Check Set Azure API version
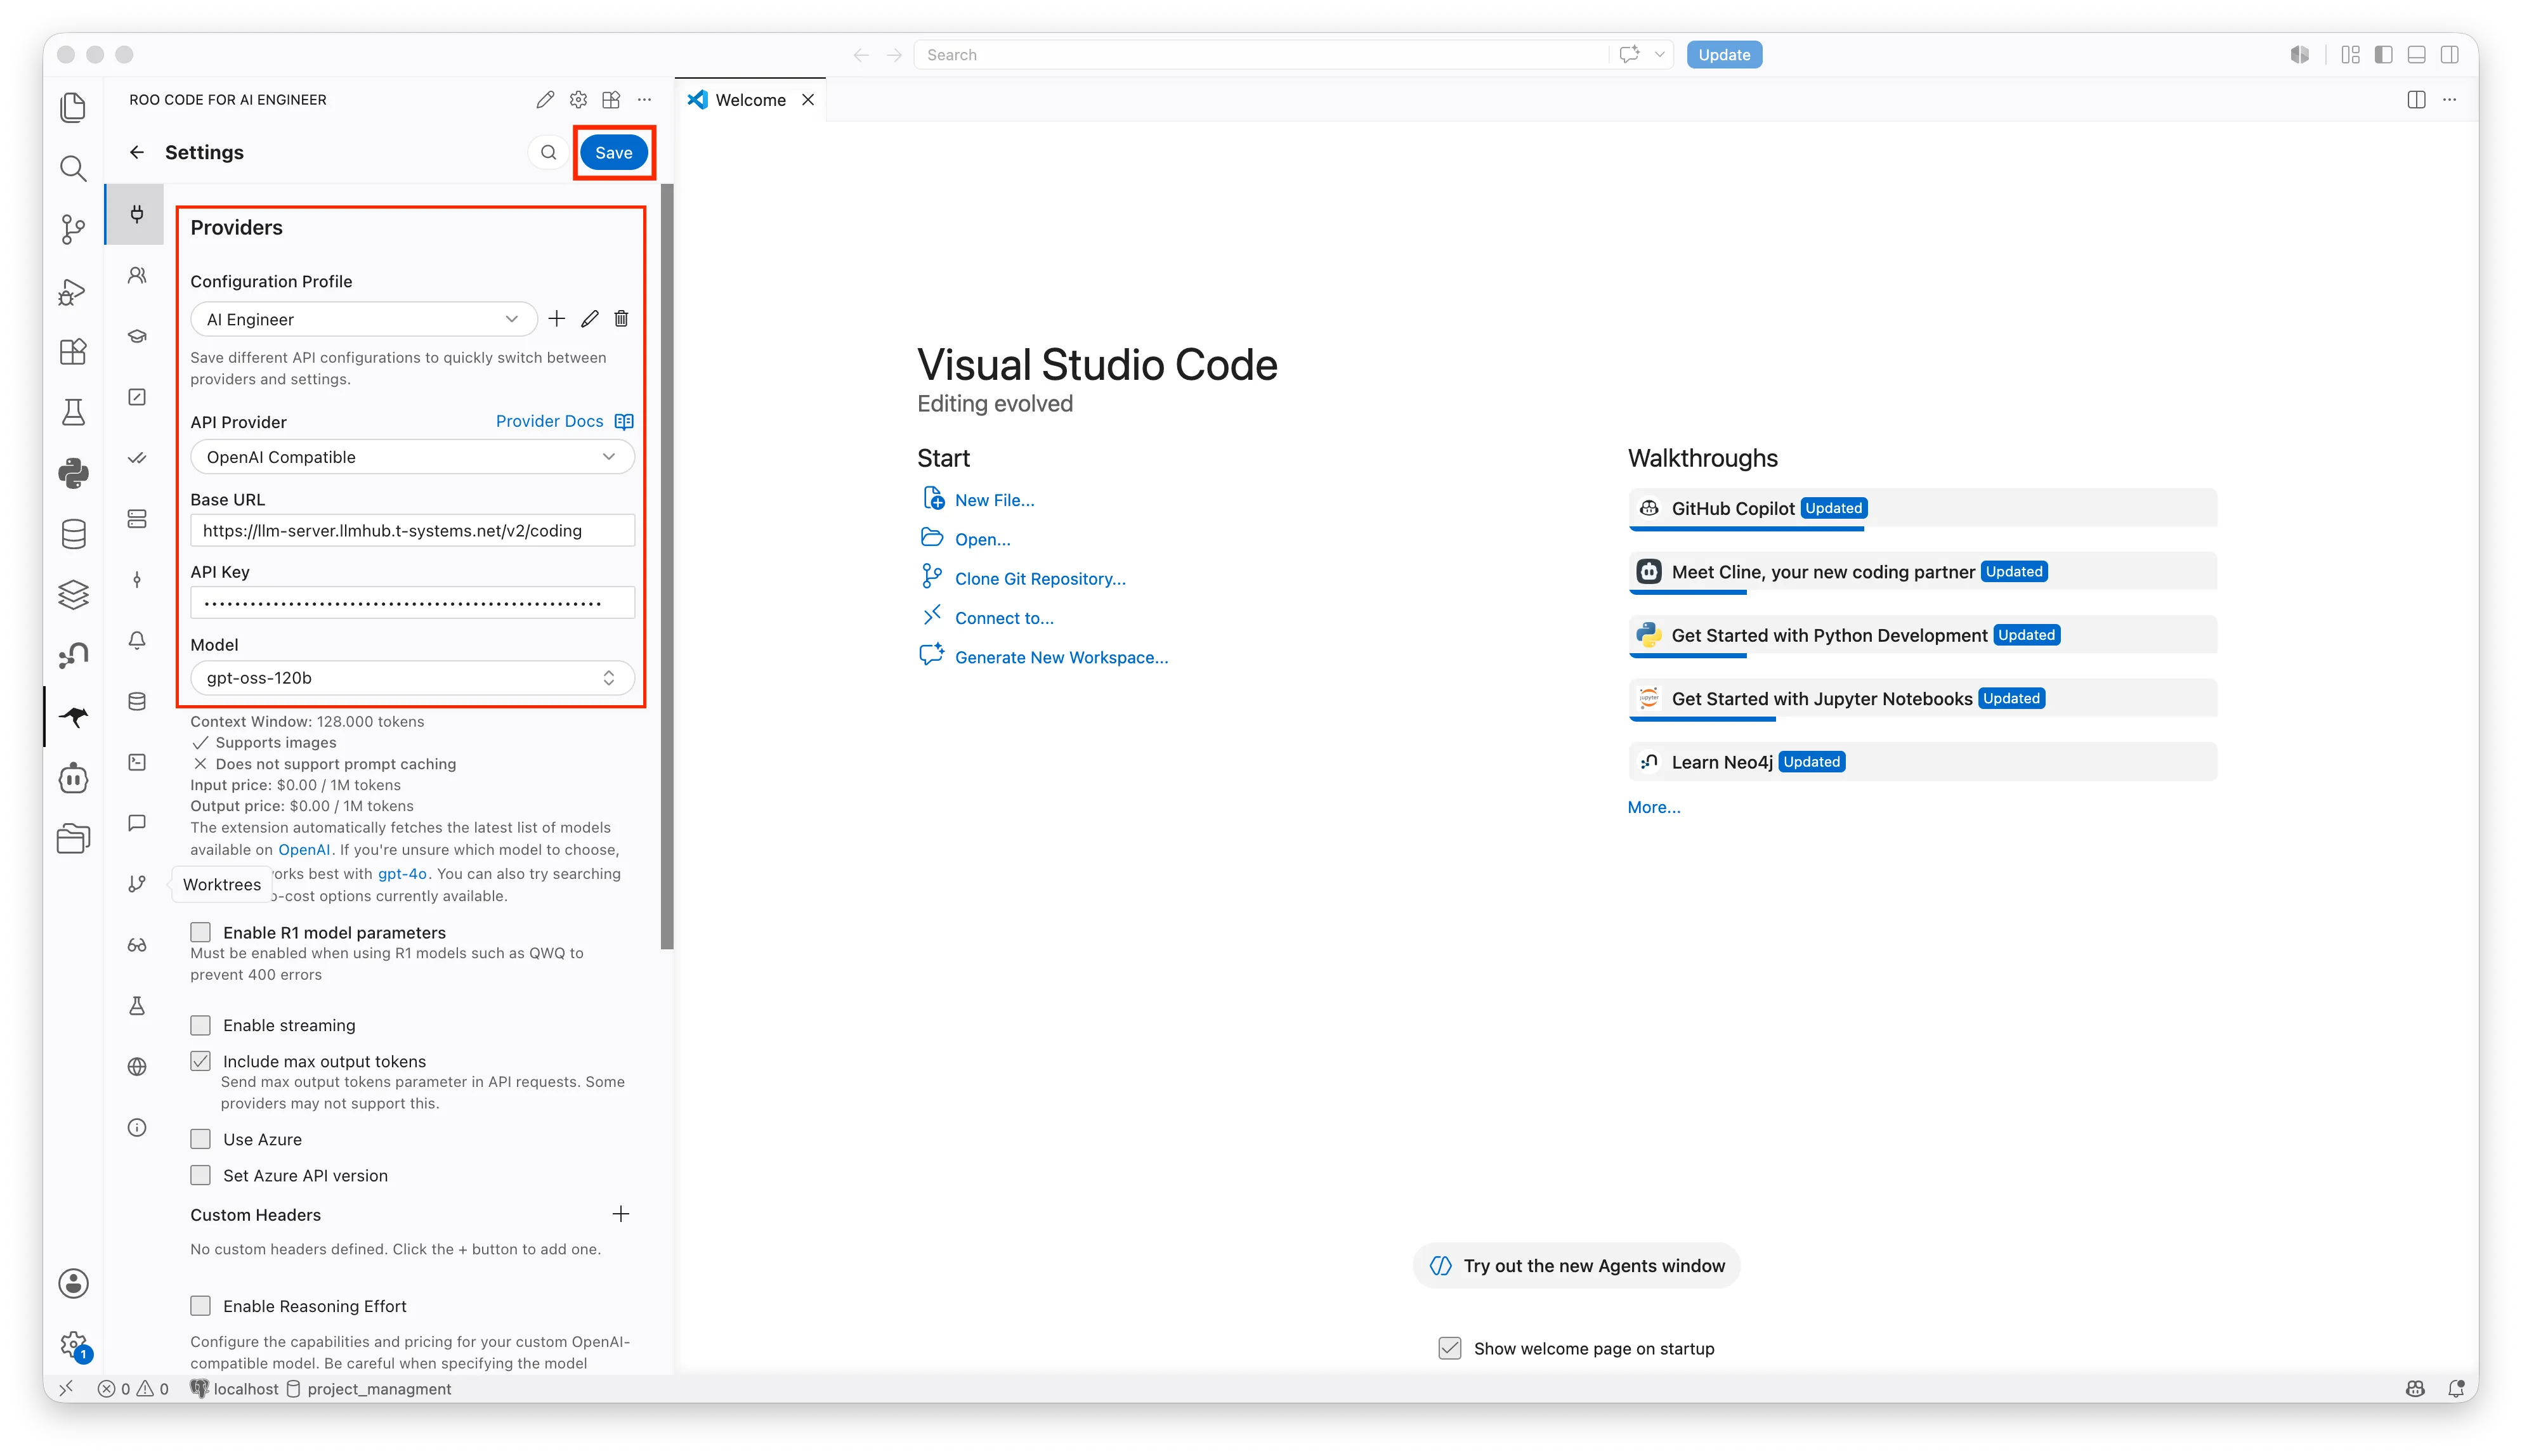 click(x=201, y=1175)
